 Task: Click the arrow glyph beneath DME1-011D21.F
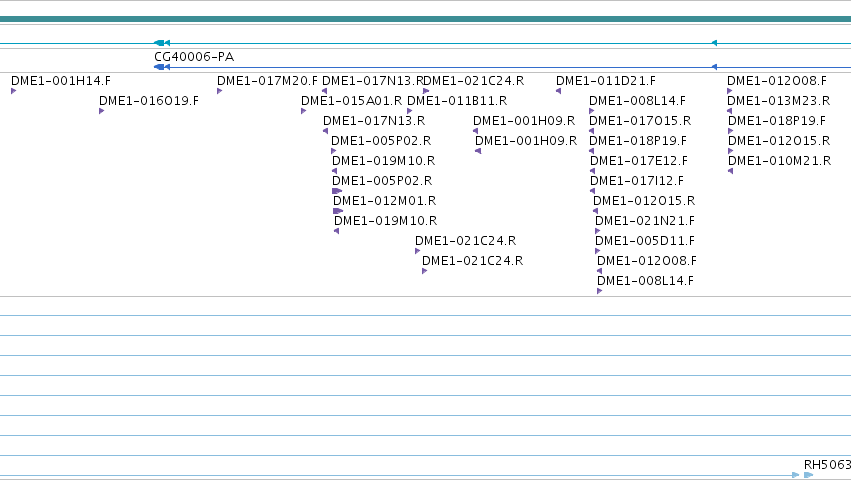coord(558,91)
